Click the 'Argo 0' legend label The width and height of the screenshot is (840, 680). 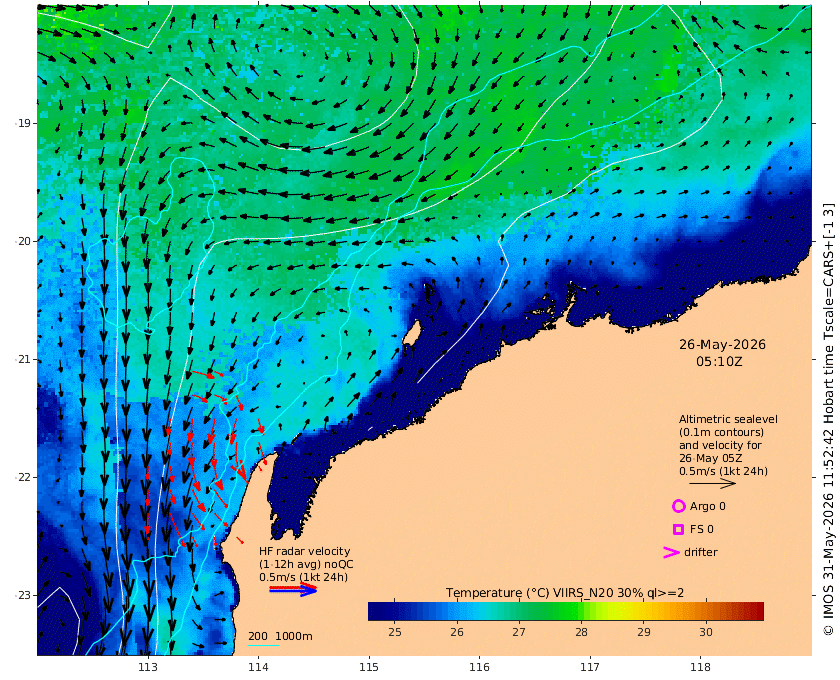tap(708, 506)
